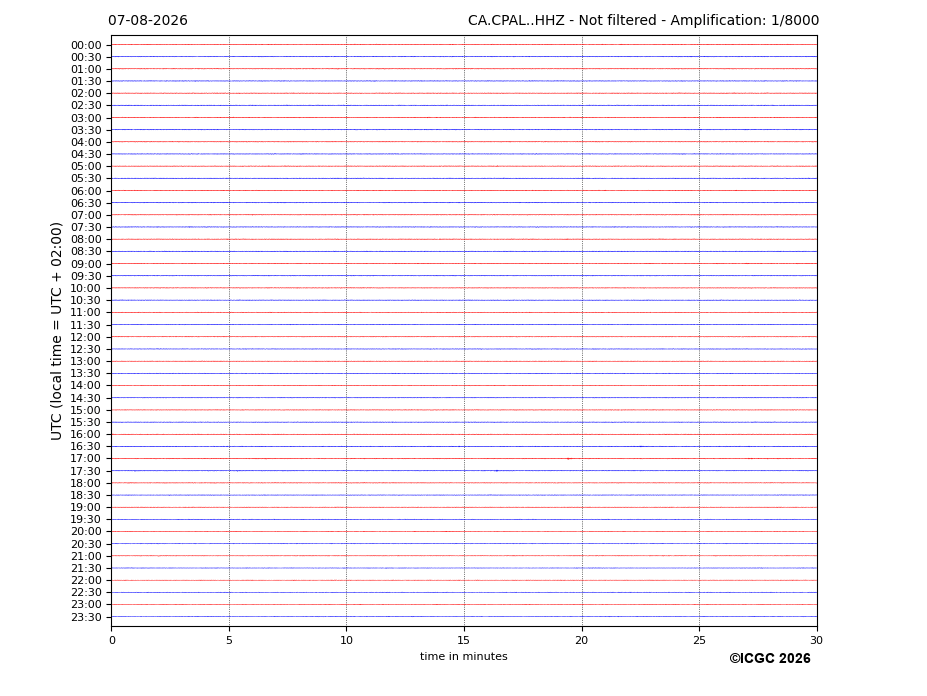Click the 19:30 time row label
Viewport: 927px width, 696px height.
click(x=86, y=520)
